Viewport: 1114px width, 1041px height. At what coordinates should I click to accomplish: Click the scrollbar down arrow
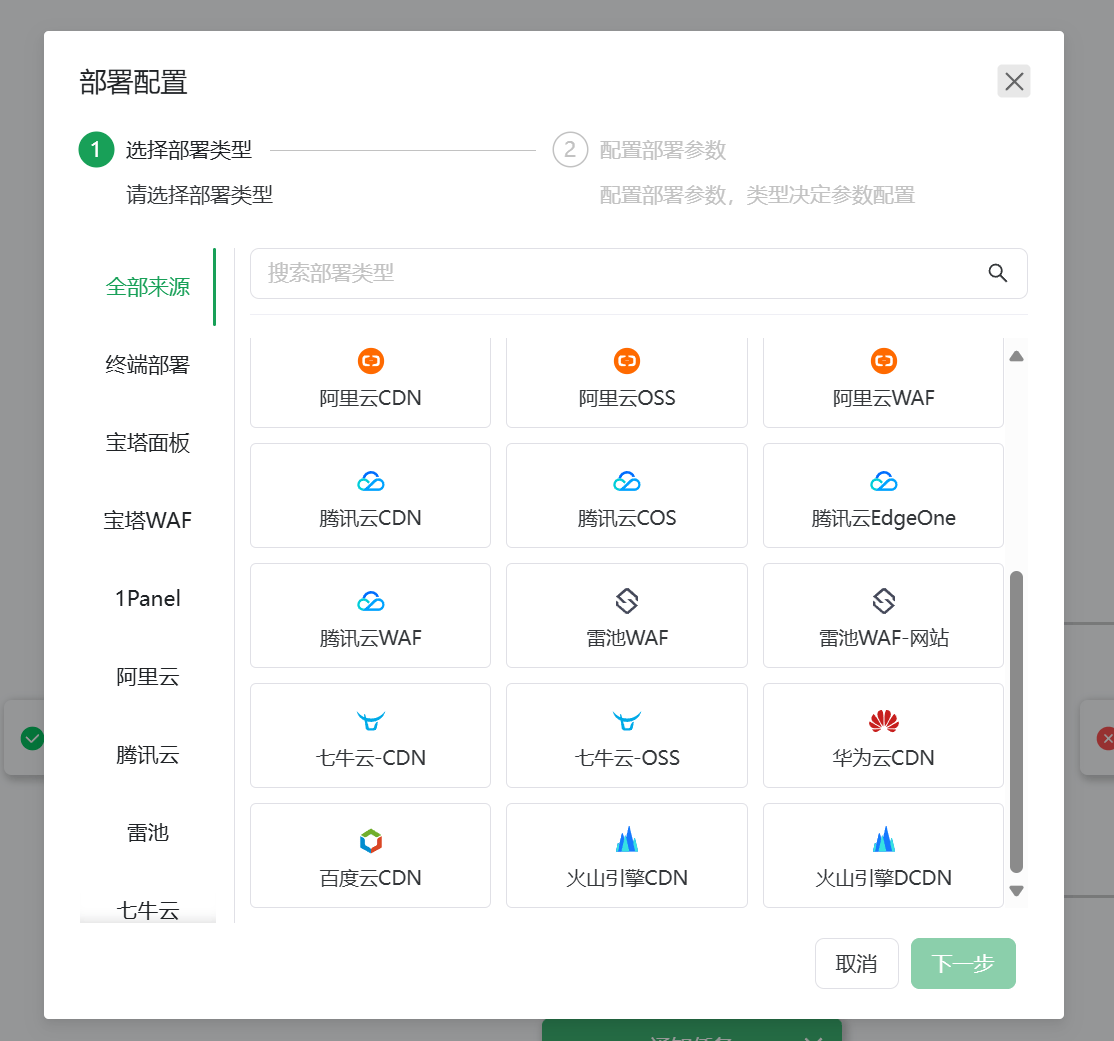(1017, 890)
